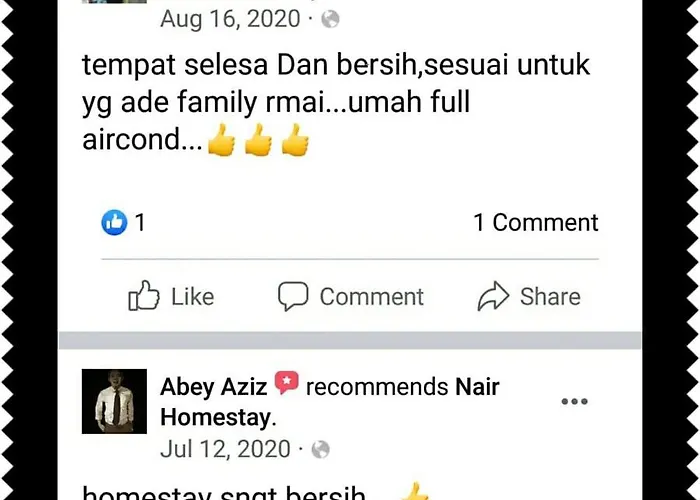The height and width of the screenshot is (500, 700).
Task: Click the review text tempat selesa
Action: [175, 65]
